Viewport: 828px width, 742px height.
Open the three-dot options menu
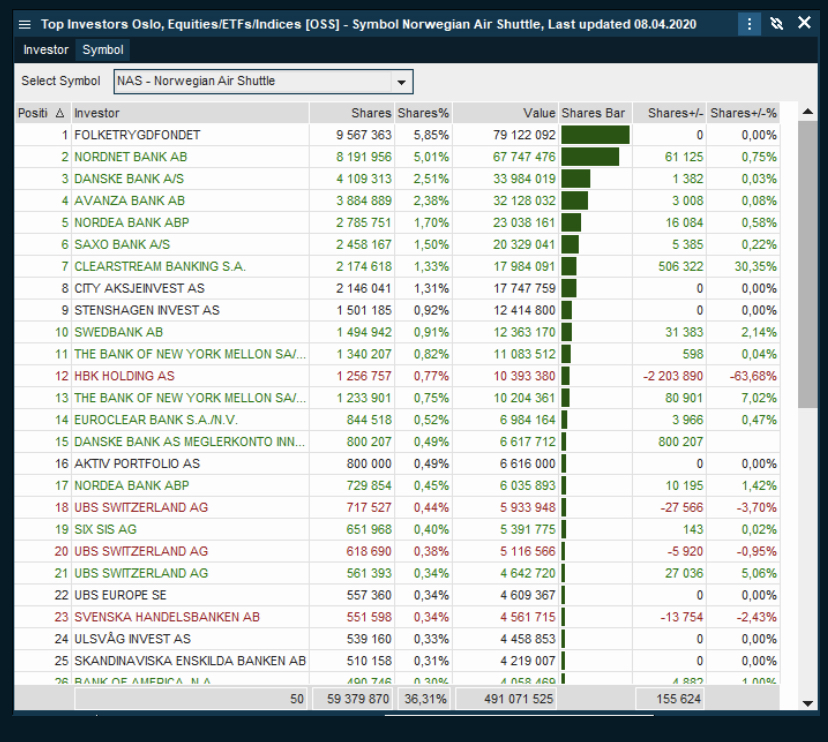[x=749, y=24]
